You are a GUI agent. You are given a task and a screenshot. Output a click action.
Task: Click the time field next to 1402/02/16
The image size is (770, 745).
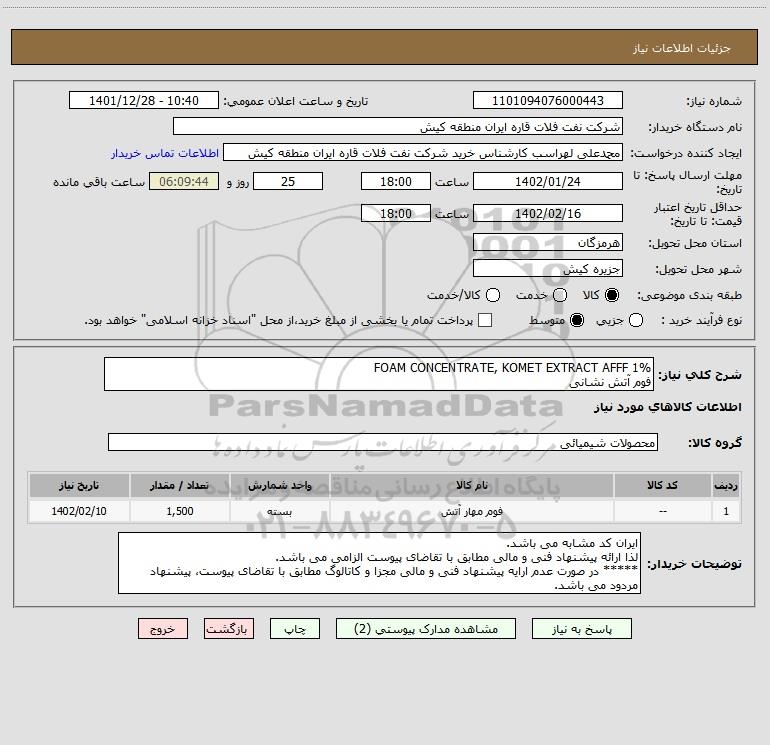(396, 213)
